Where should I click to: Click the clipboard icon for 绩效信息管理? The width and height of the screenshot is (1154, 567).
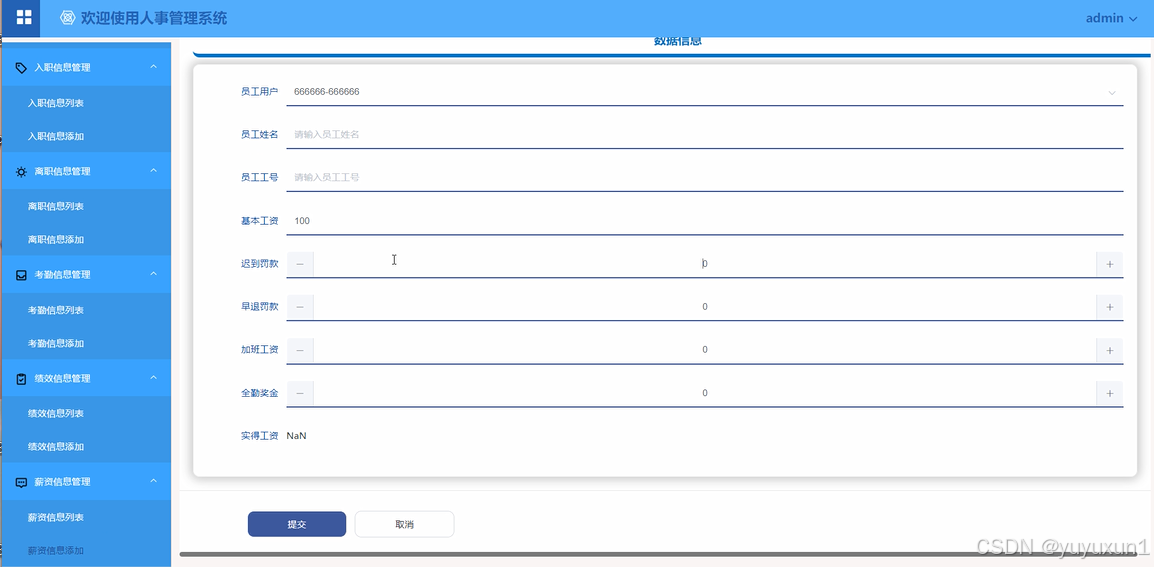(21, 378)
